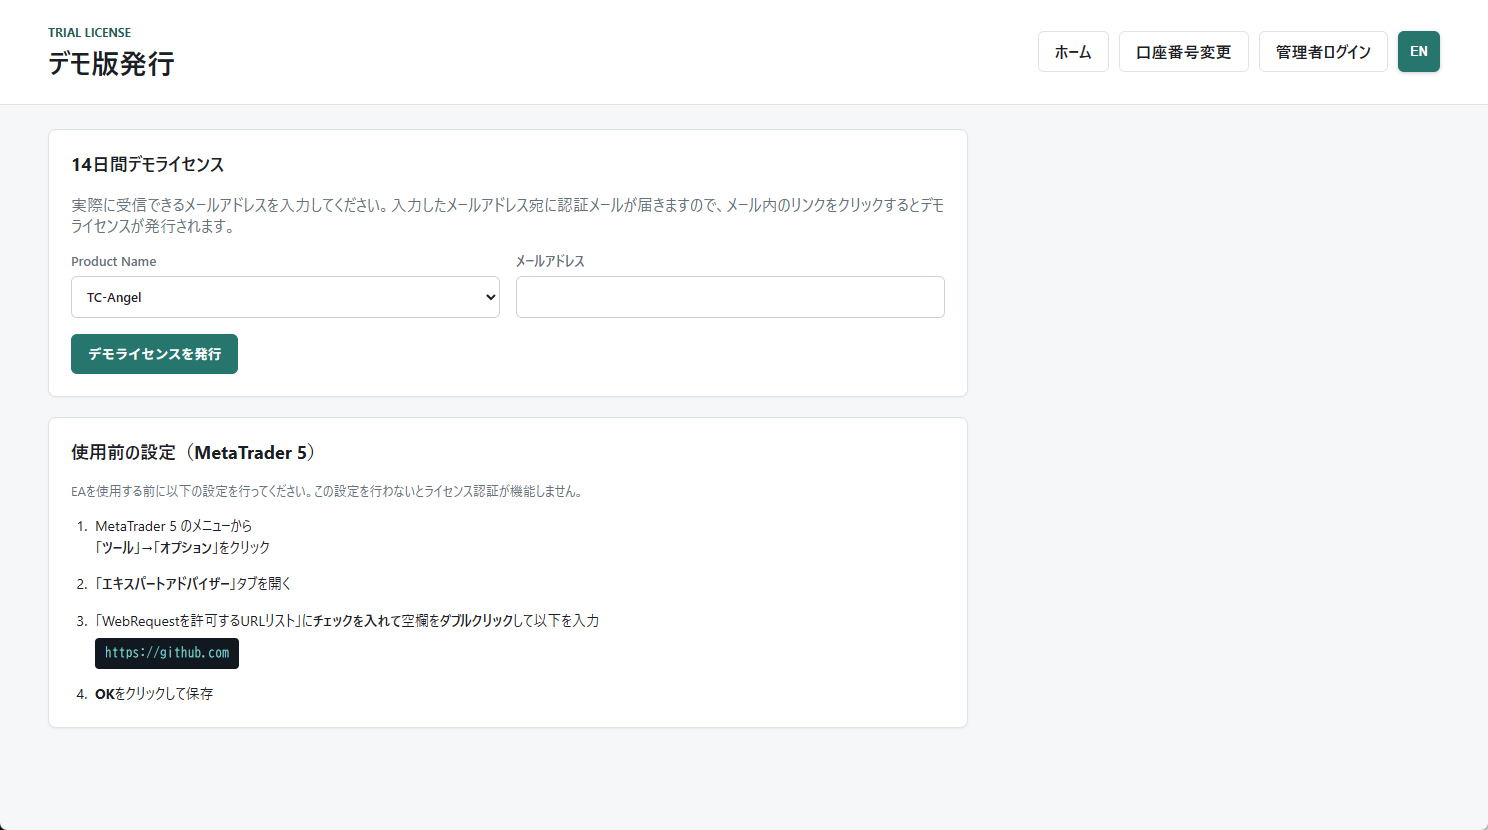Focus the メールアドレス input field
This screenshot has height=830, width=1488.
(x=730, y=297)
